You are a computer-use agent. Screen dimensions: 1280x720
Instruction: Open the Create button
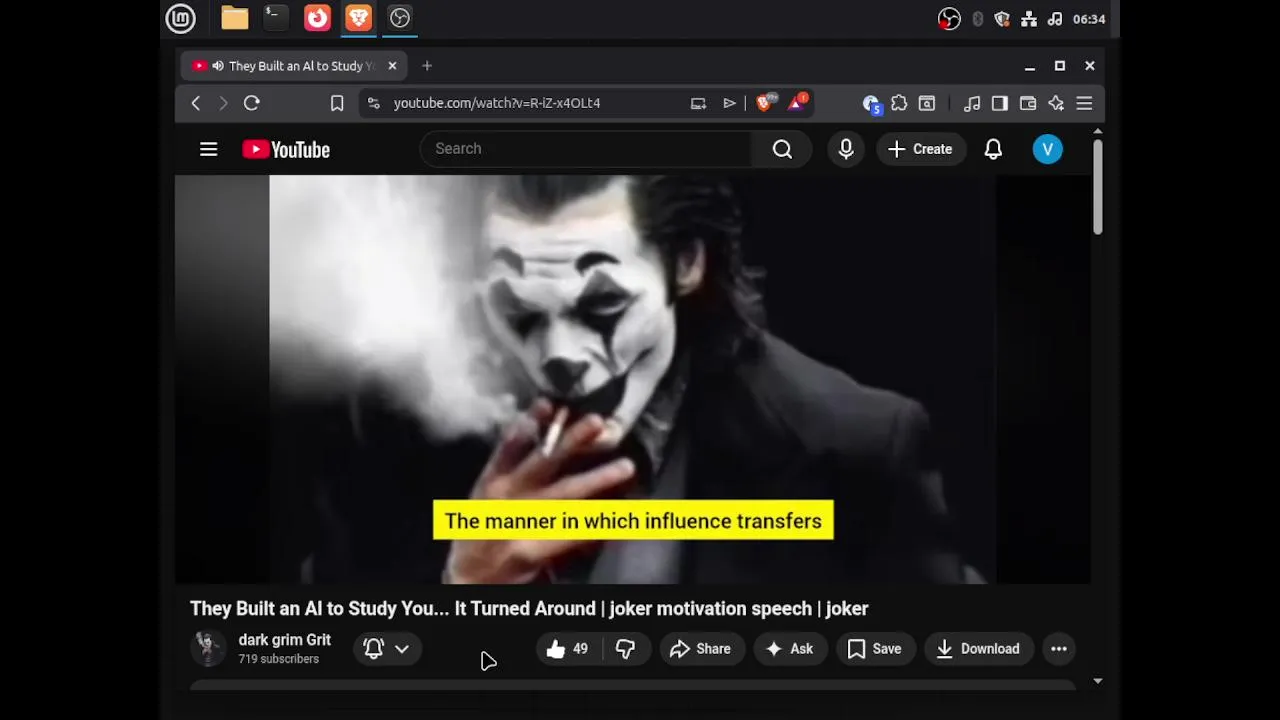(x=921, y=149)
